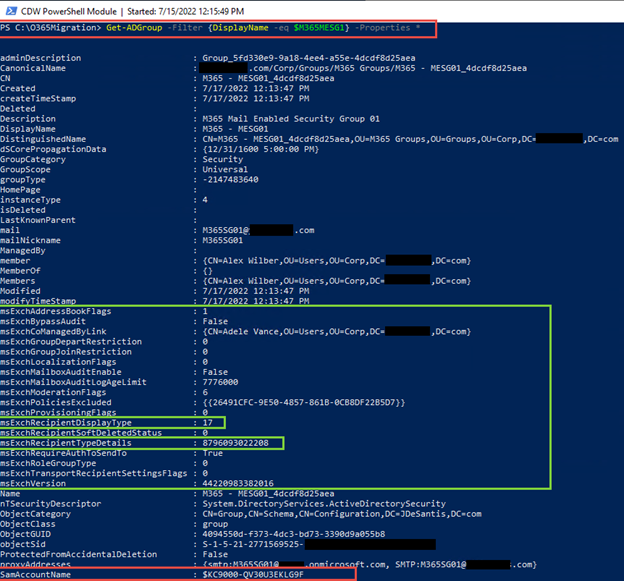Click msExchRoleGroupType label
Image resolution: width=624 pixels, height=581 pixels.
tap(48, 464)
